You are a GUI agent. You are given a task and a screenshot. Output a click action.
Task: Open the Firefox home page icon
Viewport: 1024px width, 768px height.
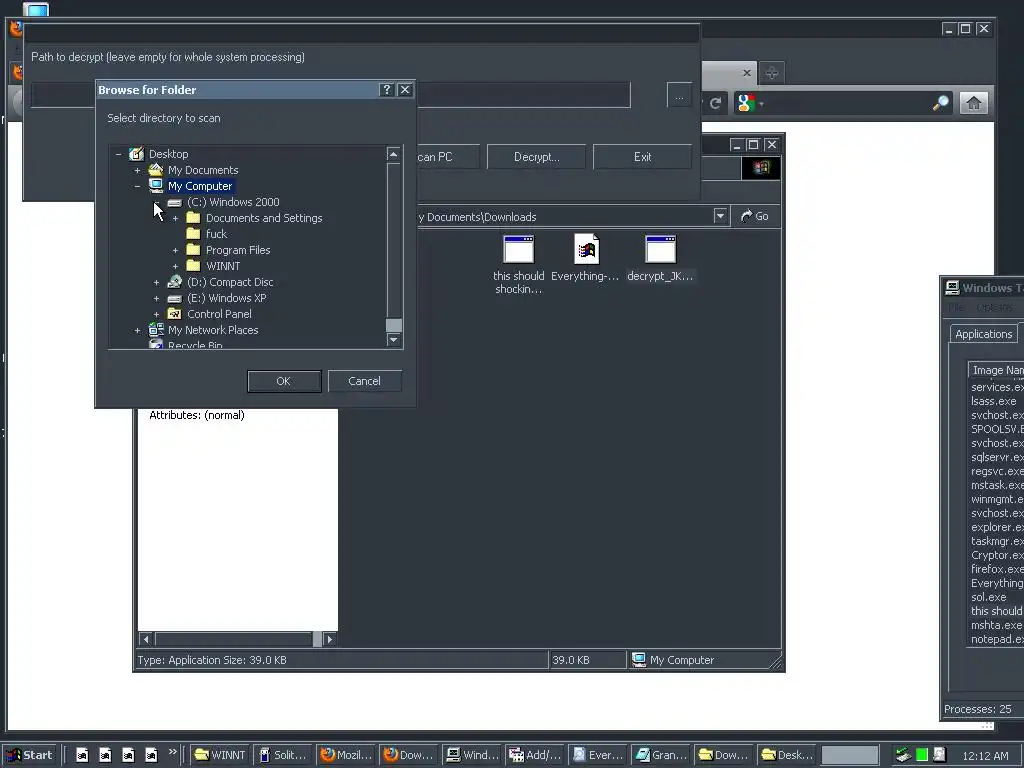pos(974,103)
